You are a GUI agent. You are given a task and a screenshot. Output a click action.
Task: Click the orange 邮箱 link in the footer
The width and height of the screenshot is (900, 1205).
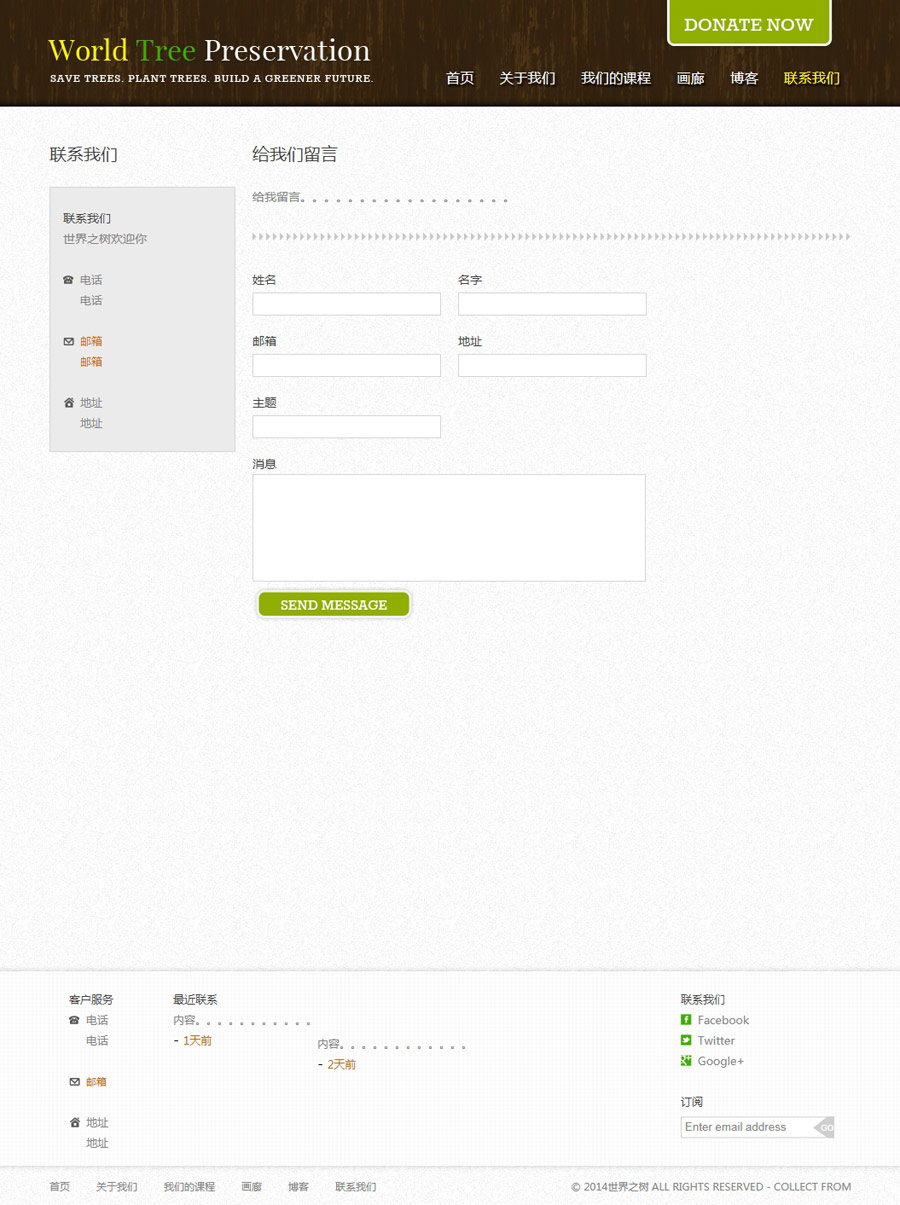(96, 1082)
